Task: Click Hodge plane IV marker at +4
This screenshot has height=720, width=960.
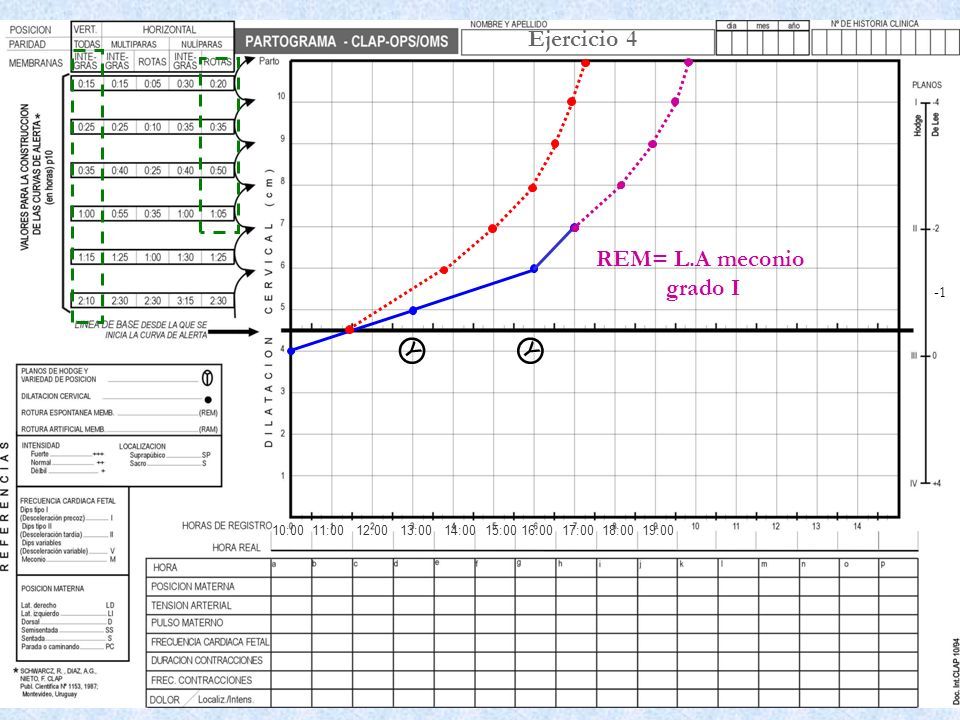Action: click(925, 483)
